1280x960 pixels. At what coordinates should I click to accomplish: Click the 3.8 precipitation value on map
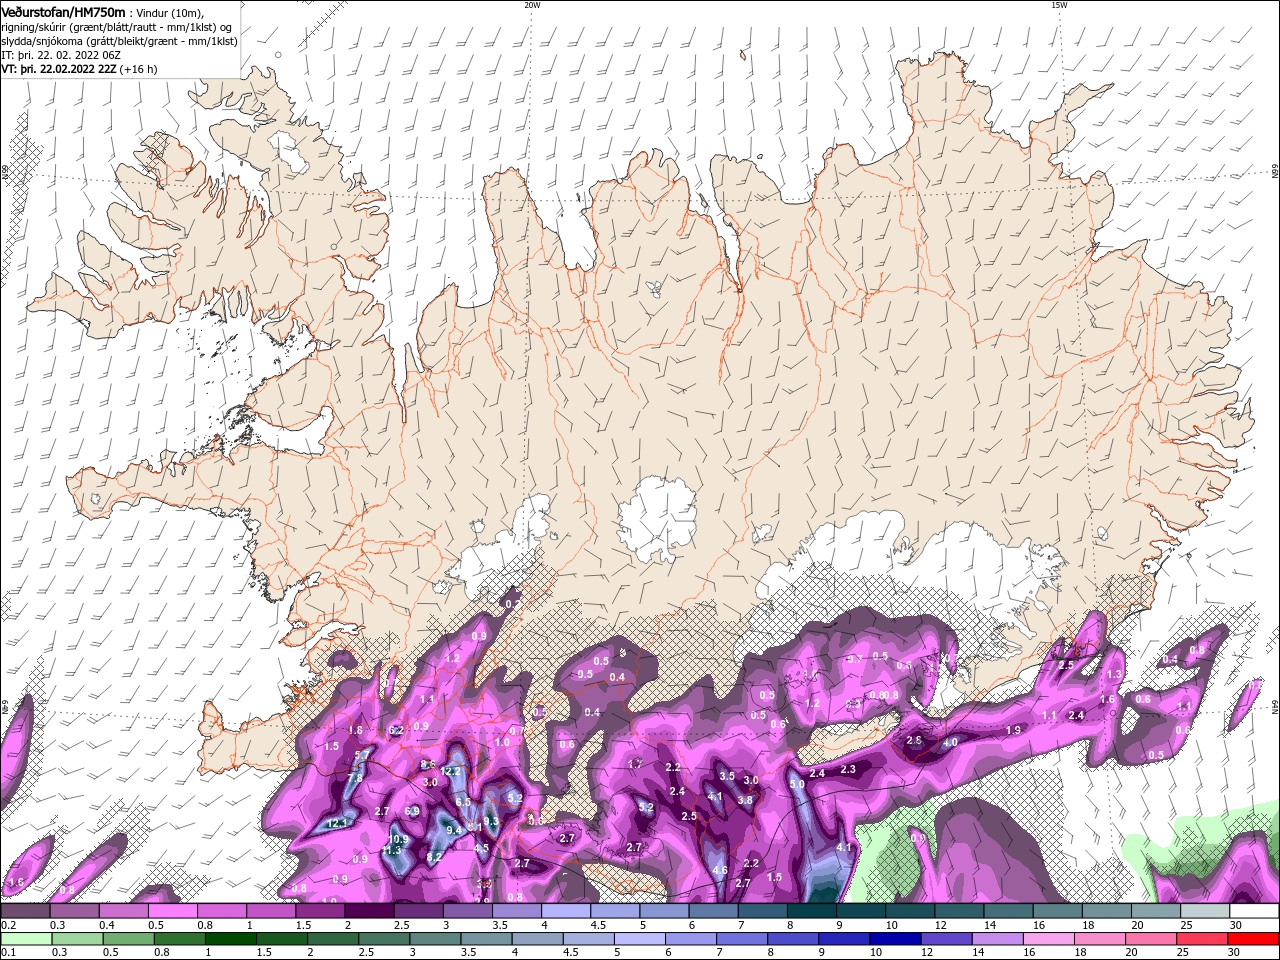point(745,800)
